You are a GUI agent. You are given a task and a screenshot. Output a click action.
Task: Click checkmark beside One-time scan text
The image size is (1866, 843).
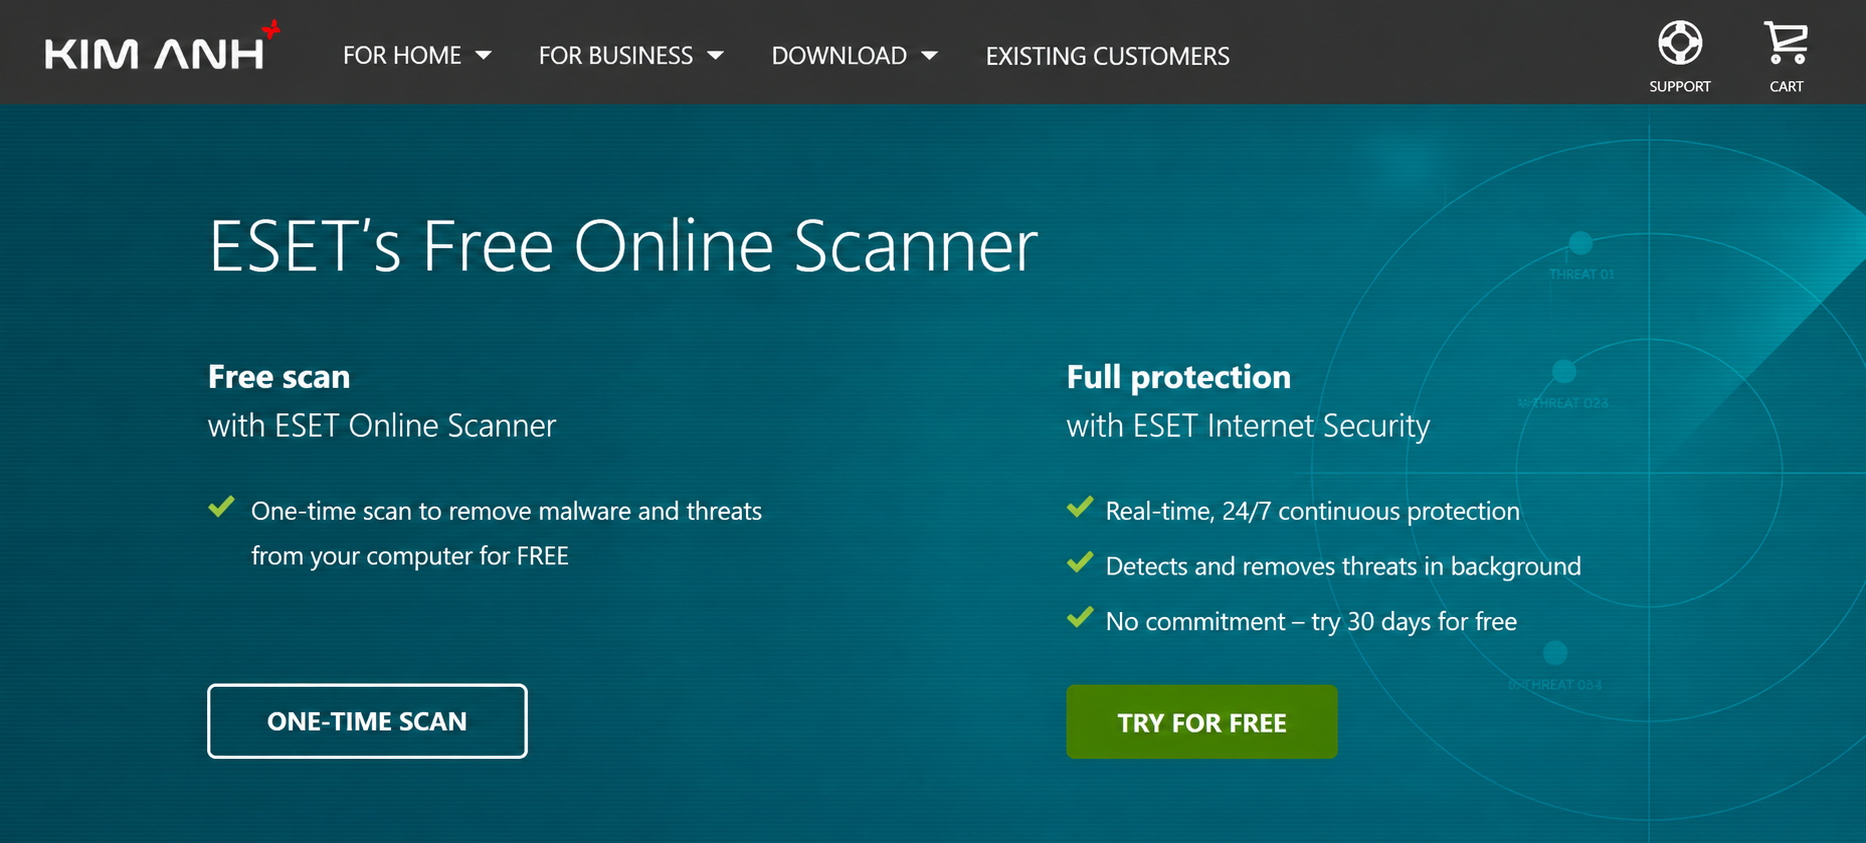[221, 507]
